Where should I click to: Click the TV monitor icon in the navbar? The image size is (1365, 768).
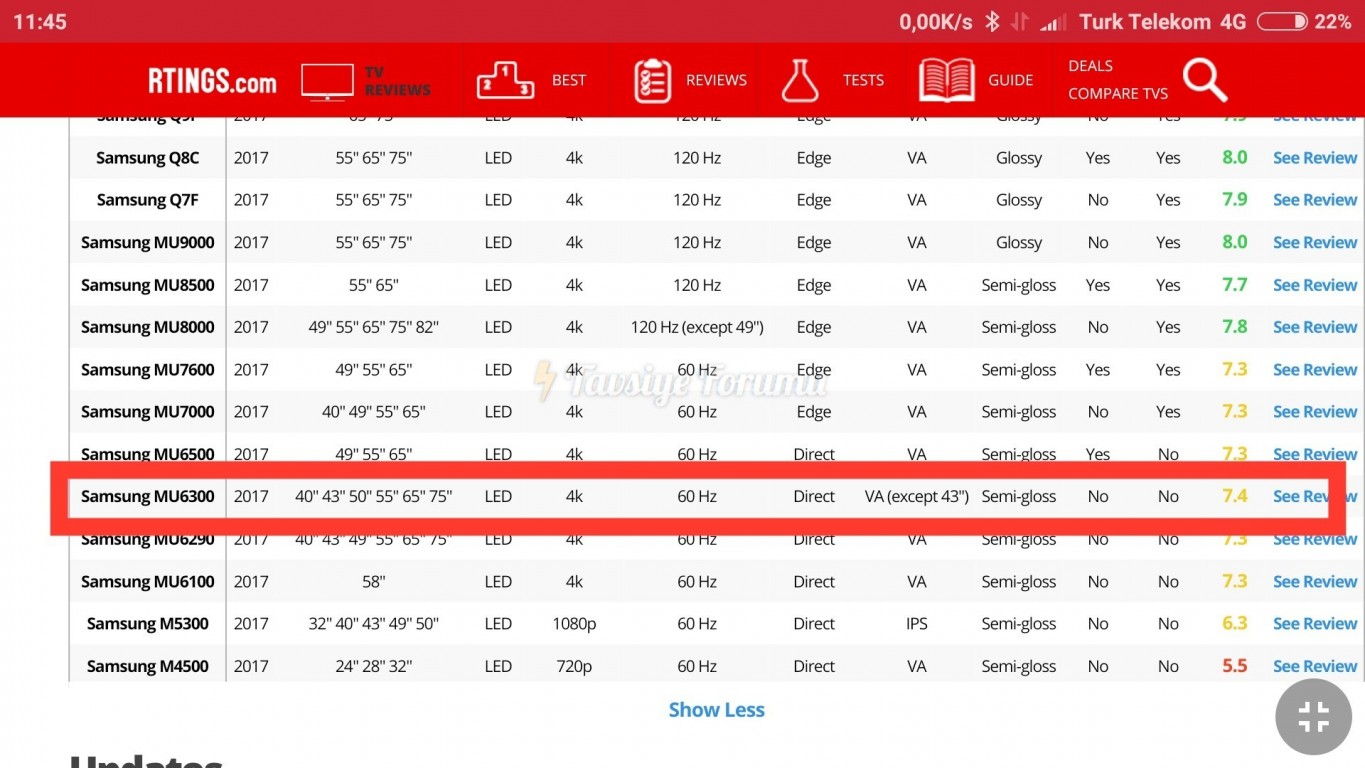click(x=327, y=82)
